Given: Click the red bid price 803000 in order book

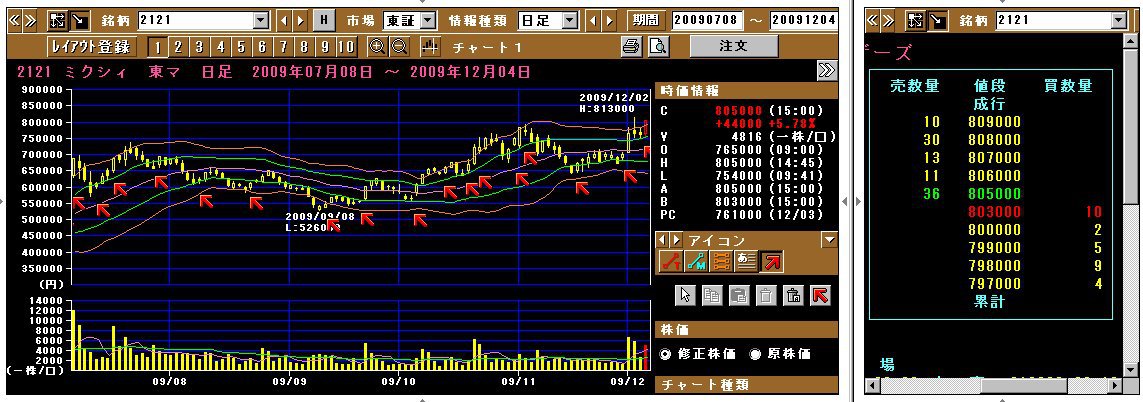Looking at the screenshot, I should pos(994,212).
